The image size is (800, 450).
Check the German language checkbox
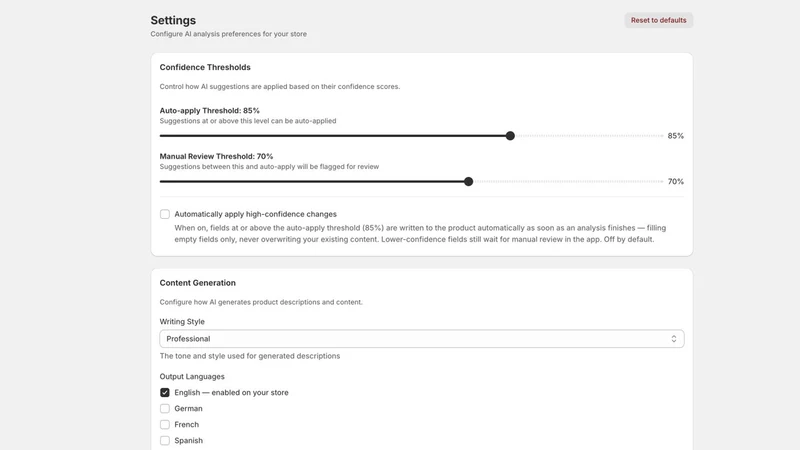165,409
